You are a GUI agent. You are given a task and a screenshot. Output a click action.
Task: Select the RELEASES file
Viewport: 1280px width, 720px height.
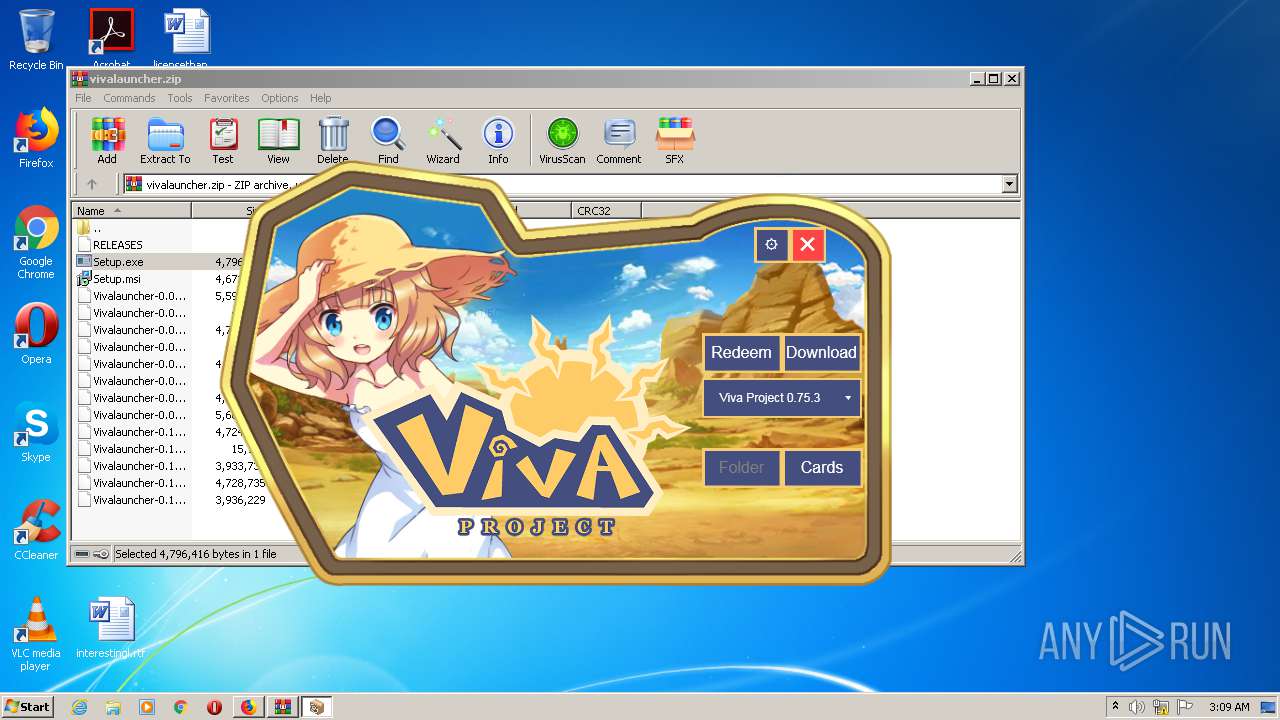tap(117, 245)
